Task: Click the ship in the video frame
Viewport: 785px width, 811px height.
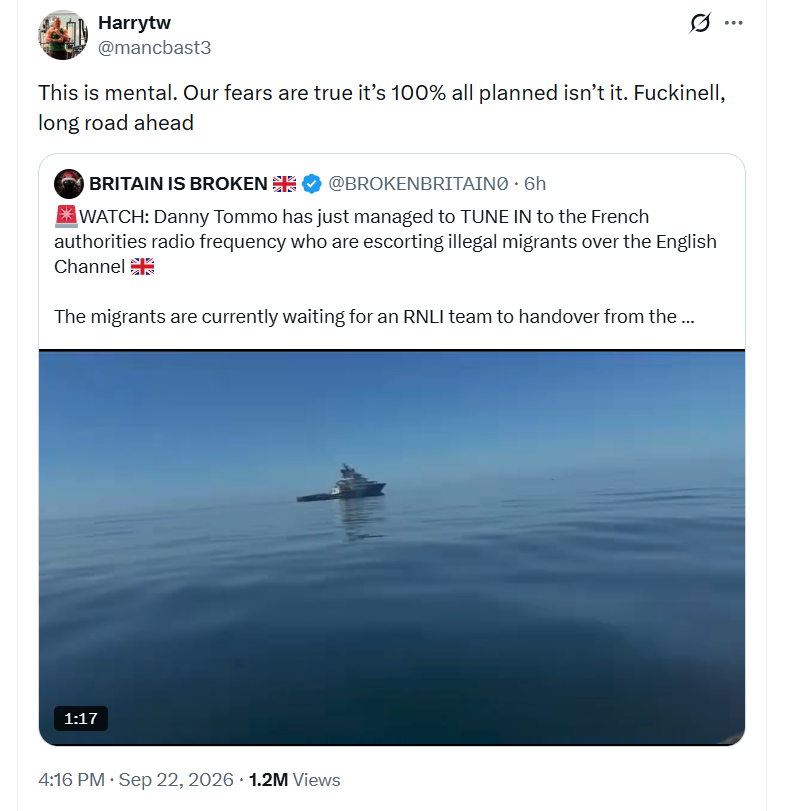Action: tap(341, 484)
